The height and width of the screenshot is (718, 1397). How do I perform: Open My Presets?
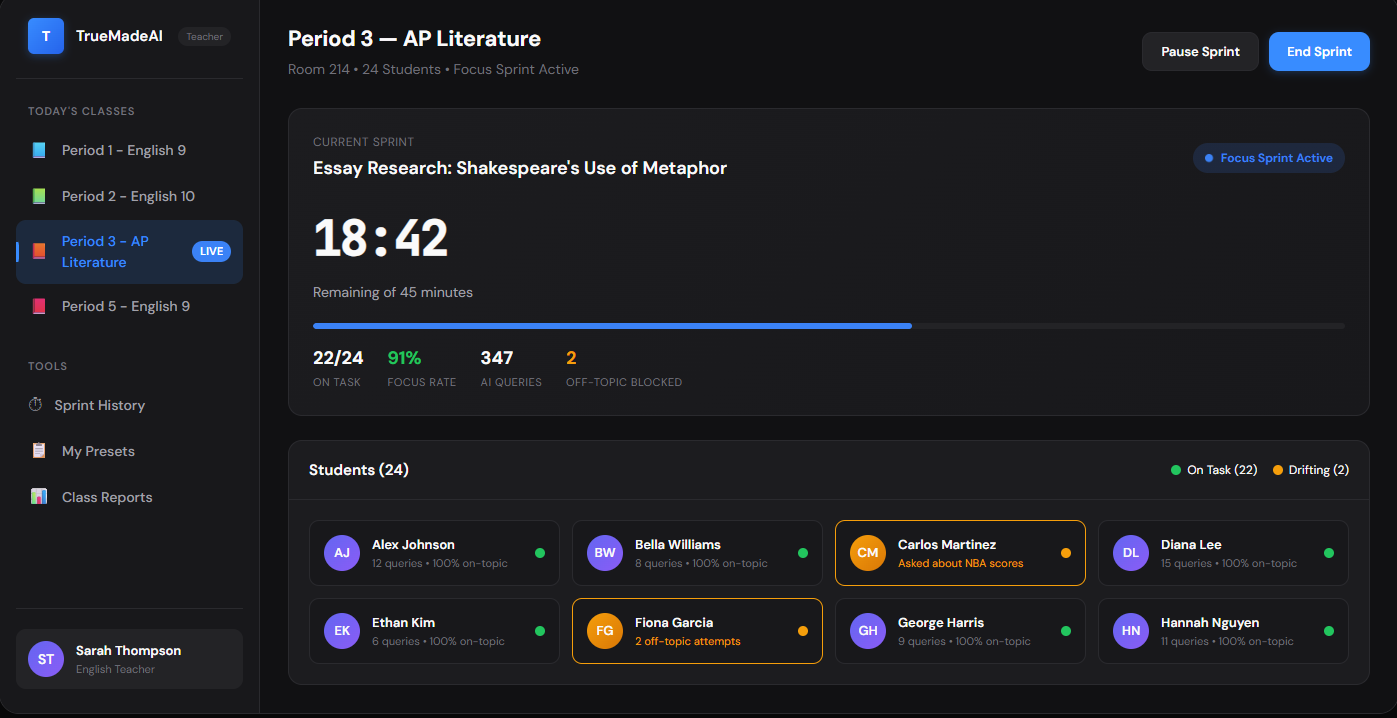[x=129, y=451]
